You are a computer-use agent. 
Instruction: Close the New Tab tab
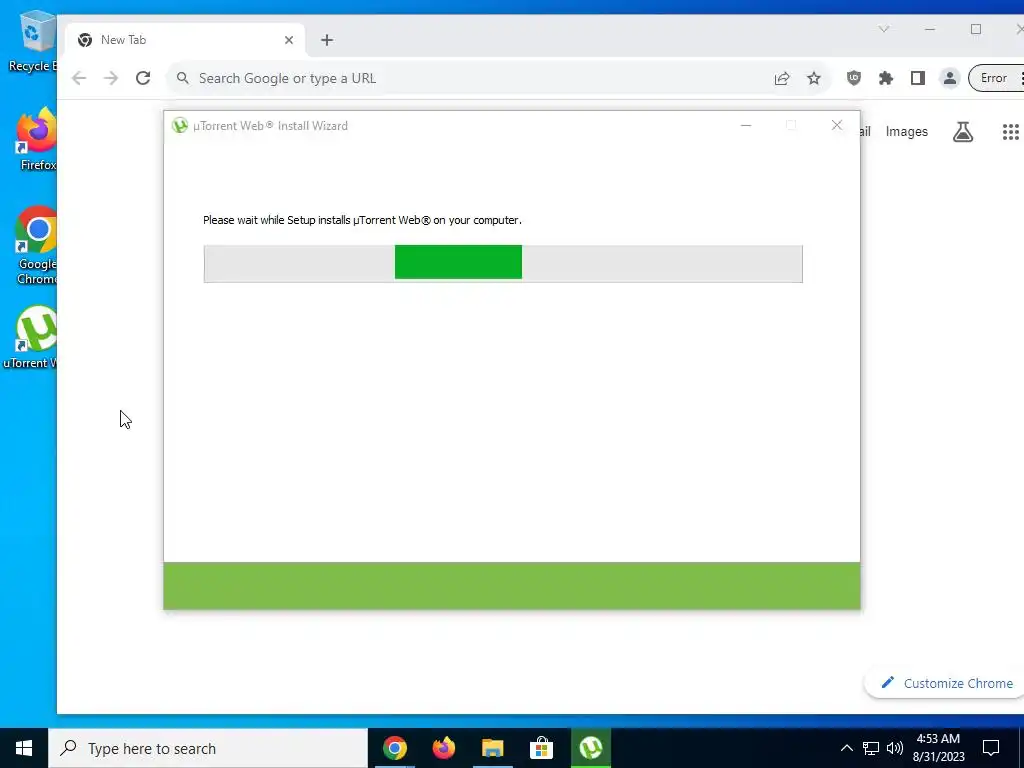289,40
